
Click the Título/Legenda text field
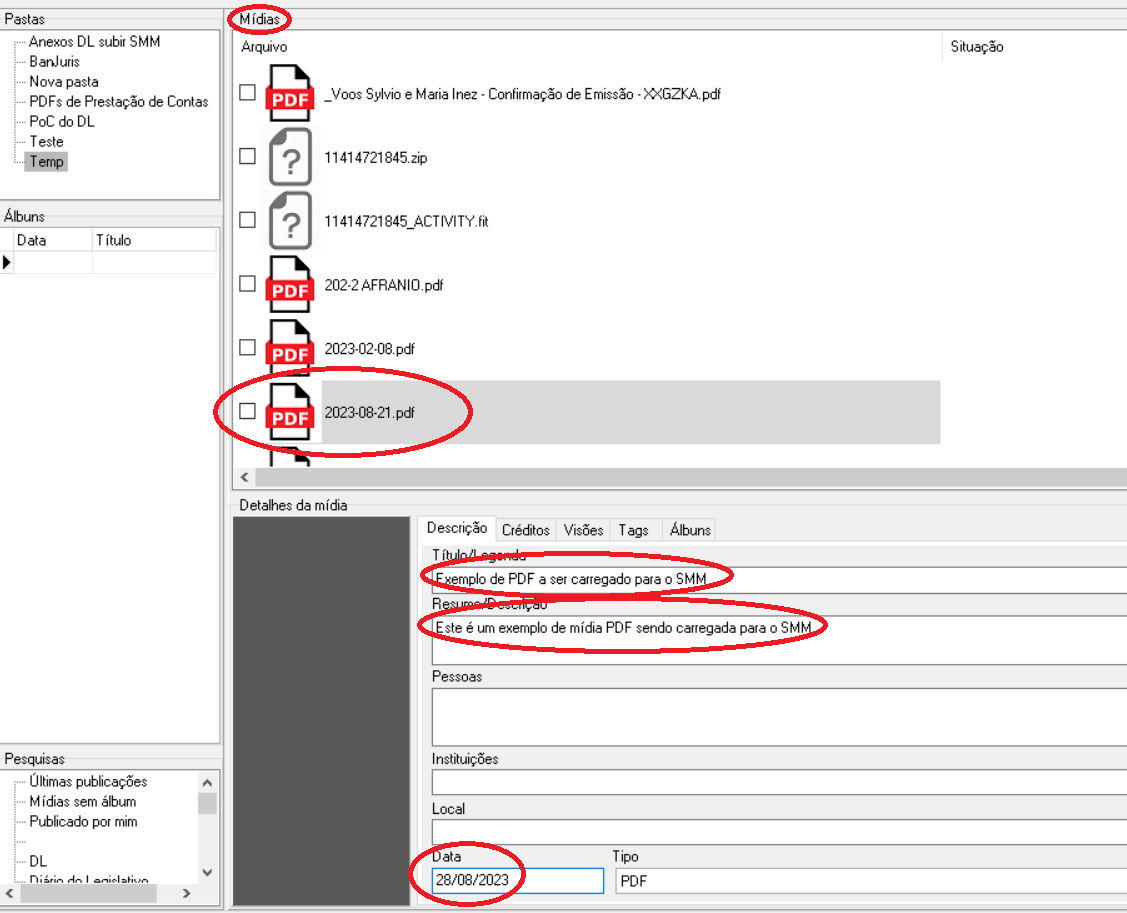click(780, 579)
